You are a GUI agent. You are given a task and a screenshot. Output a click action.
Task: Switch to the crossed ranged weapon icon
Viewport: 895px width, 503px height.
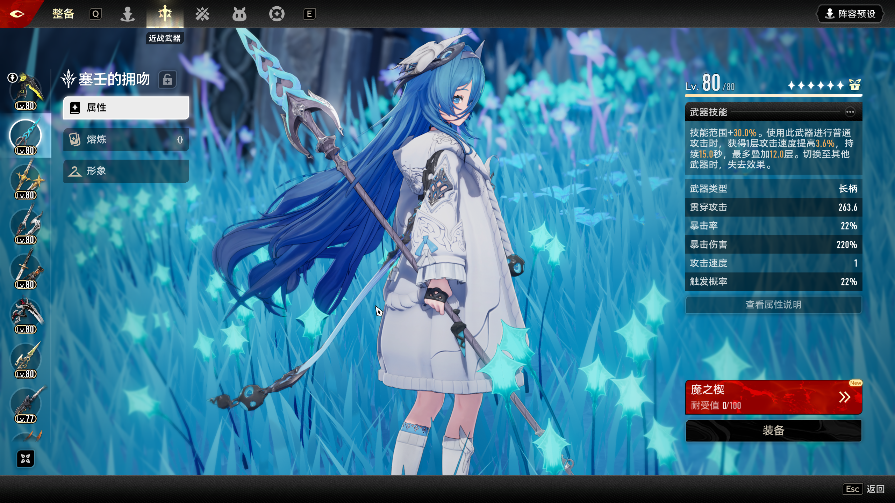point(202,14)
